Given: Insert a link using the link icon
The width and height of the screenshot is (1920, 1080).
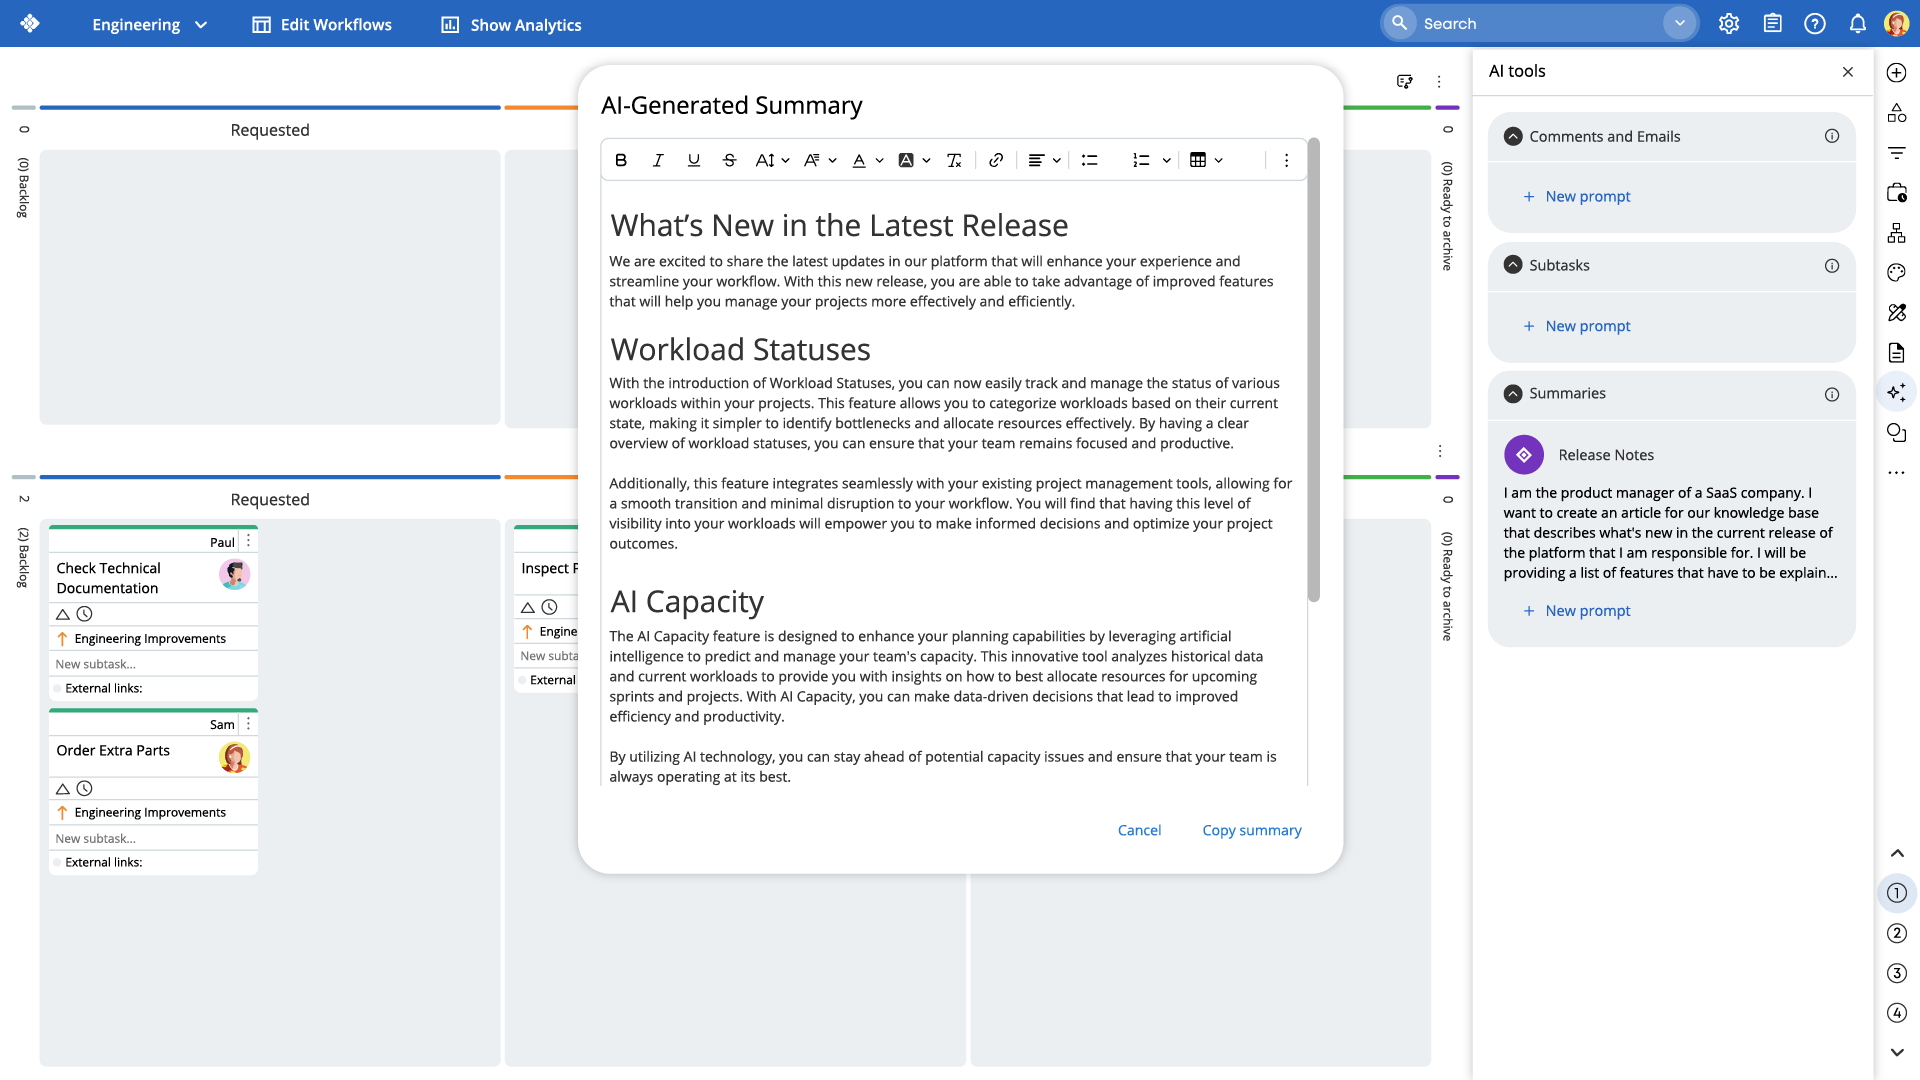Looking at the screenshot, I should tap(996, 160).
